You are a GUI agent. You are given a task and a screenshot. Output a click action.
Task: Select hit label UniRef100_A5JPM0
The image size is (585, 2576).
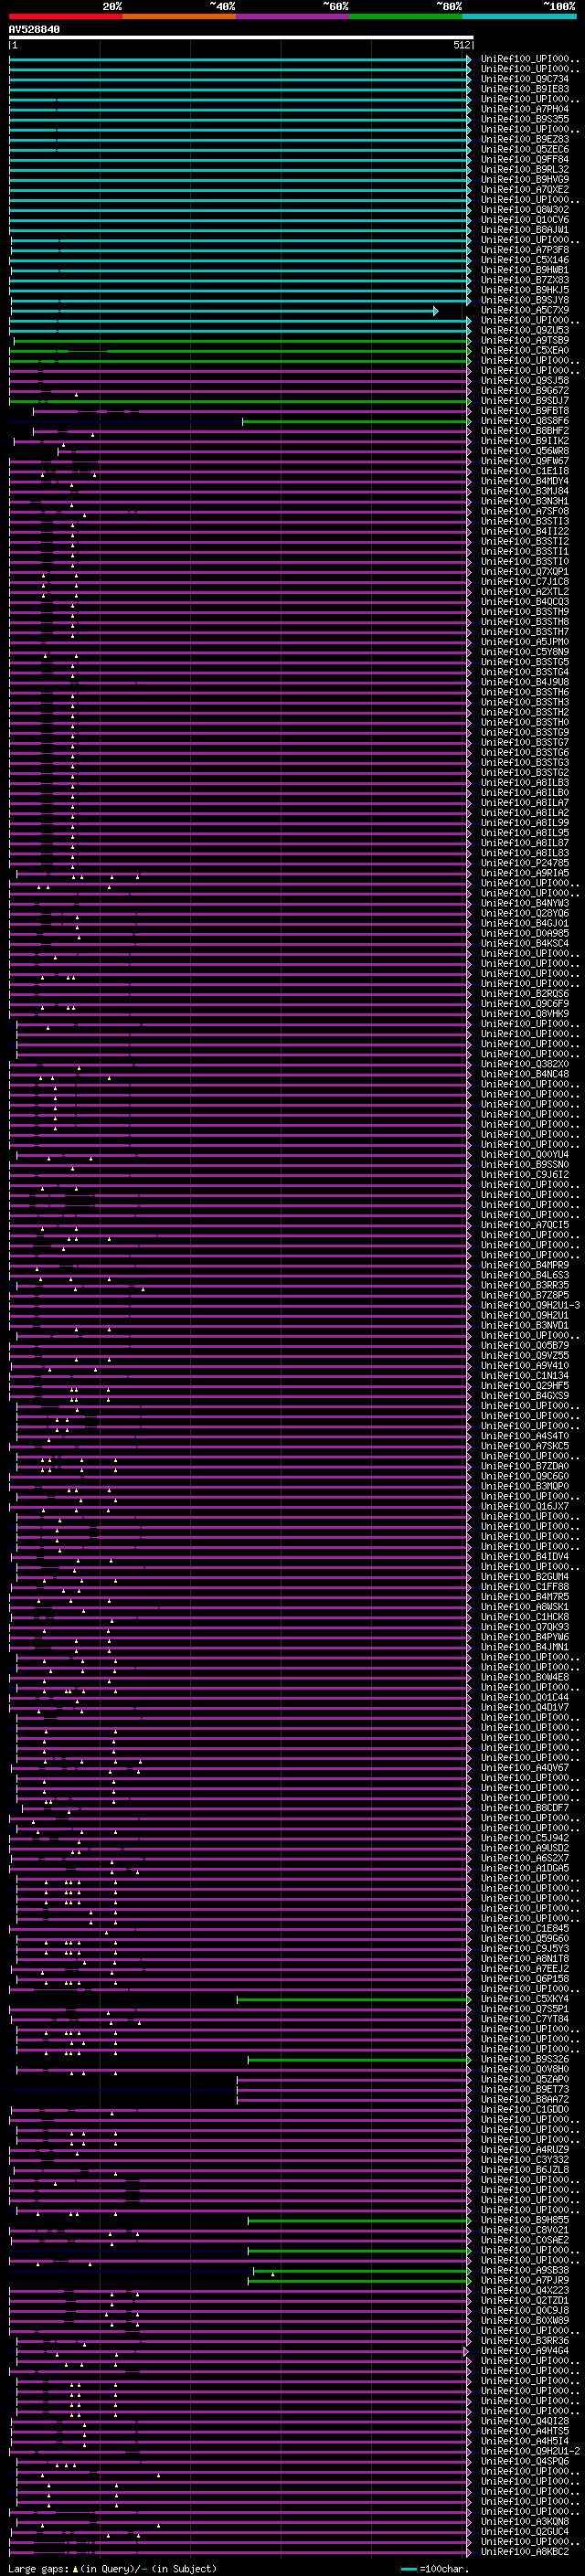[524, 642]
